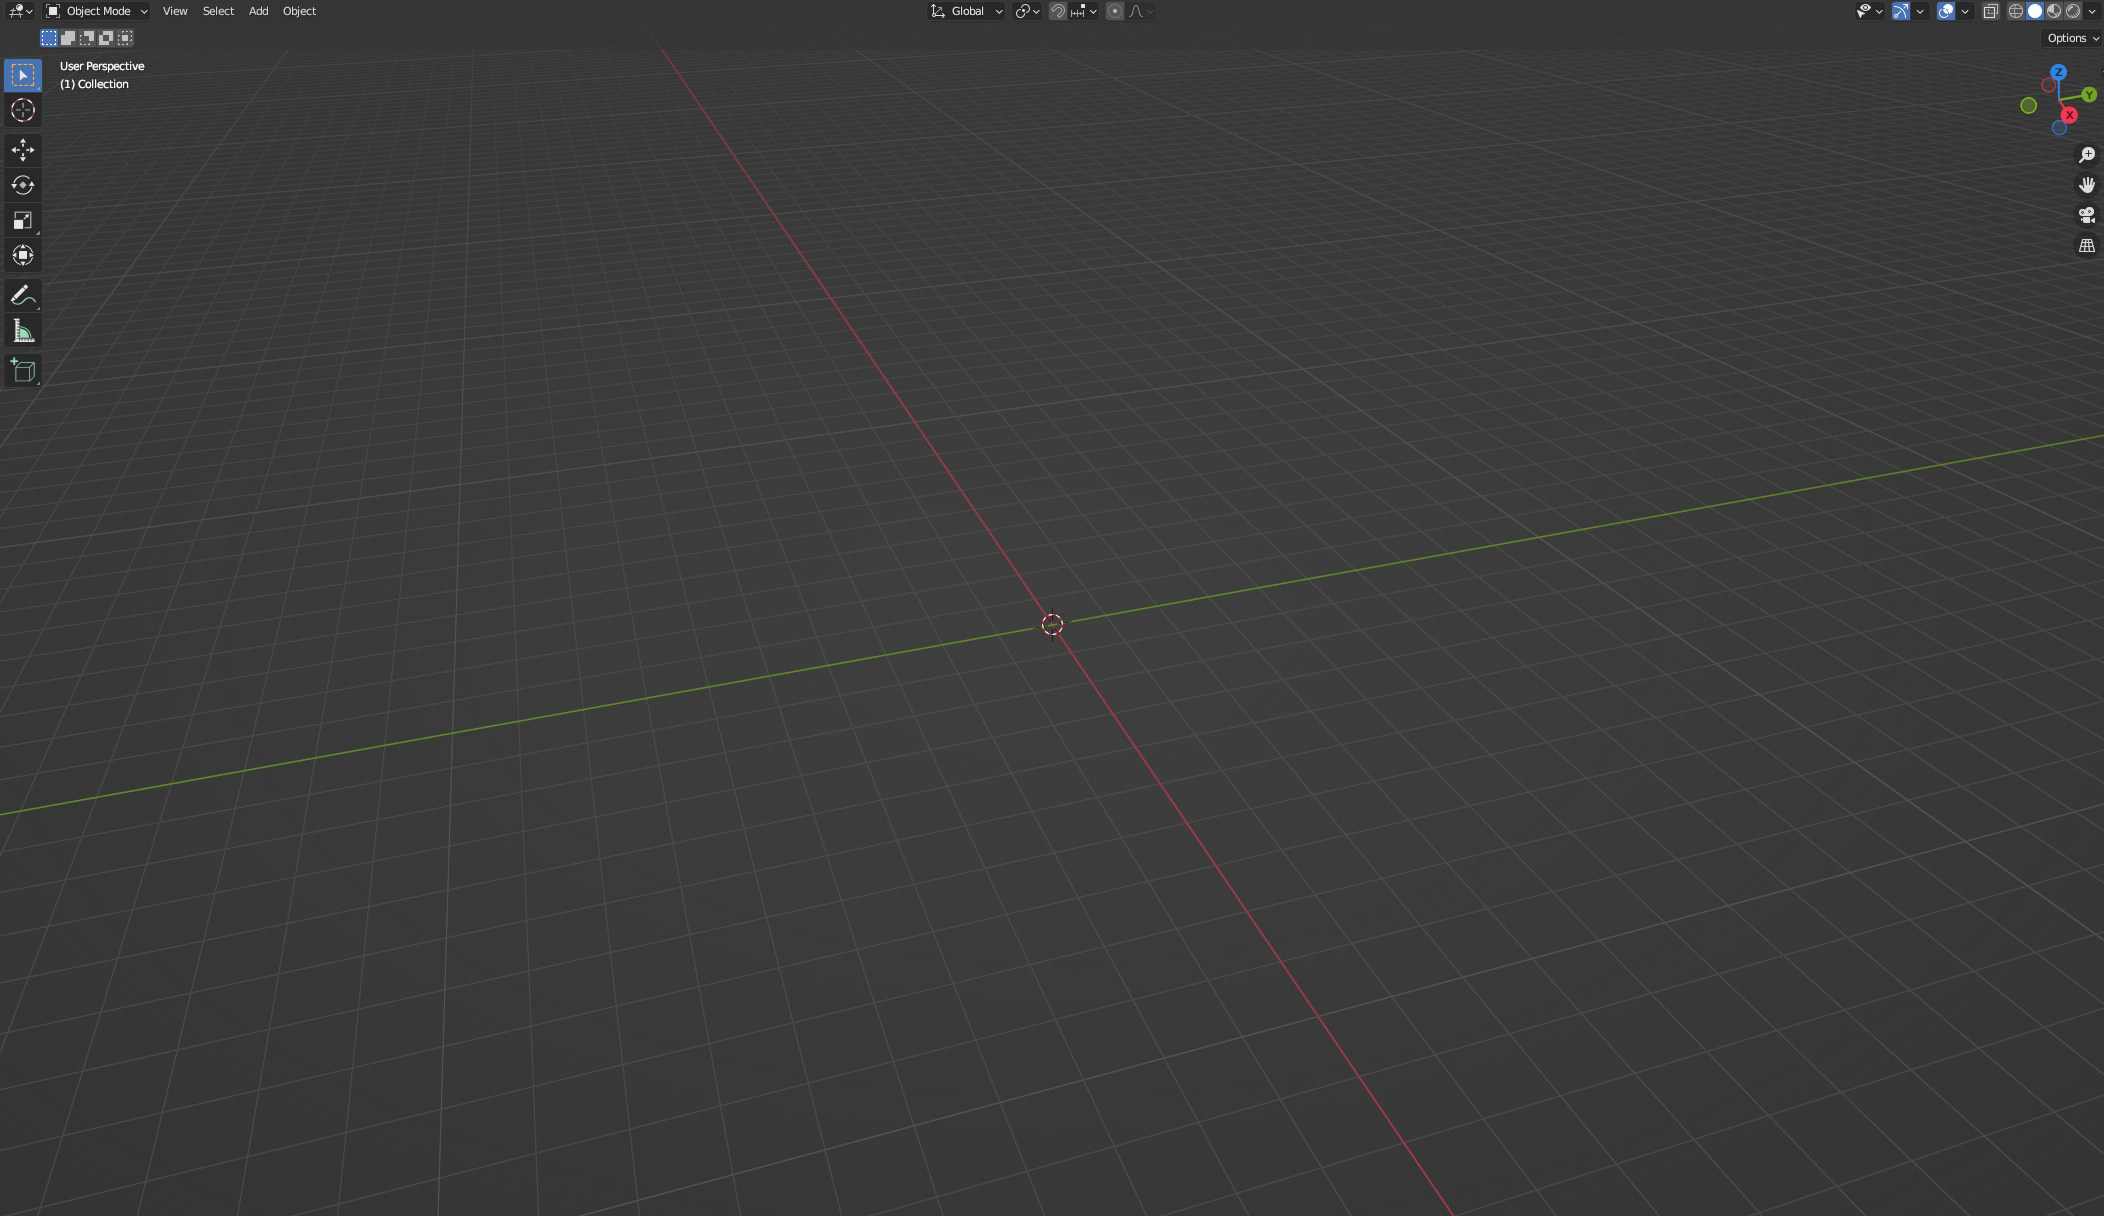Set selection mode to intersect
Viewport: 2104px width, 1216px height.
click(x=125, y=38)
